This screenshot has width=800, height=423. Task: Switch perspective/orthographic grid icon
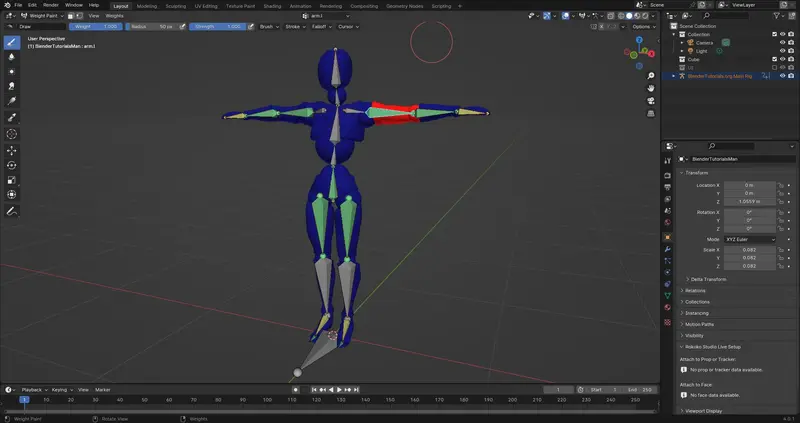tap(651, 113)
